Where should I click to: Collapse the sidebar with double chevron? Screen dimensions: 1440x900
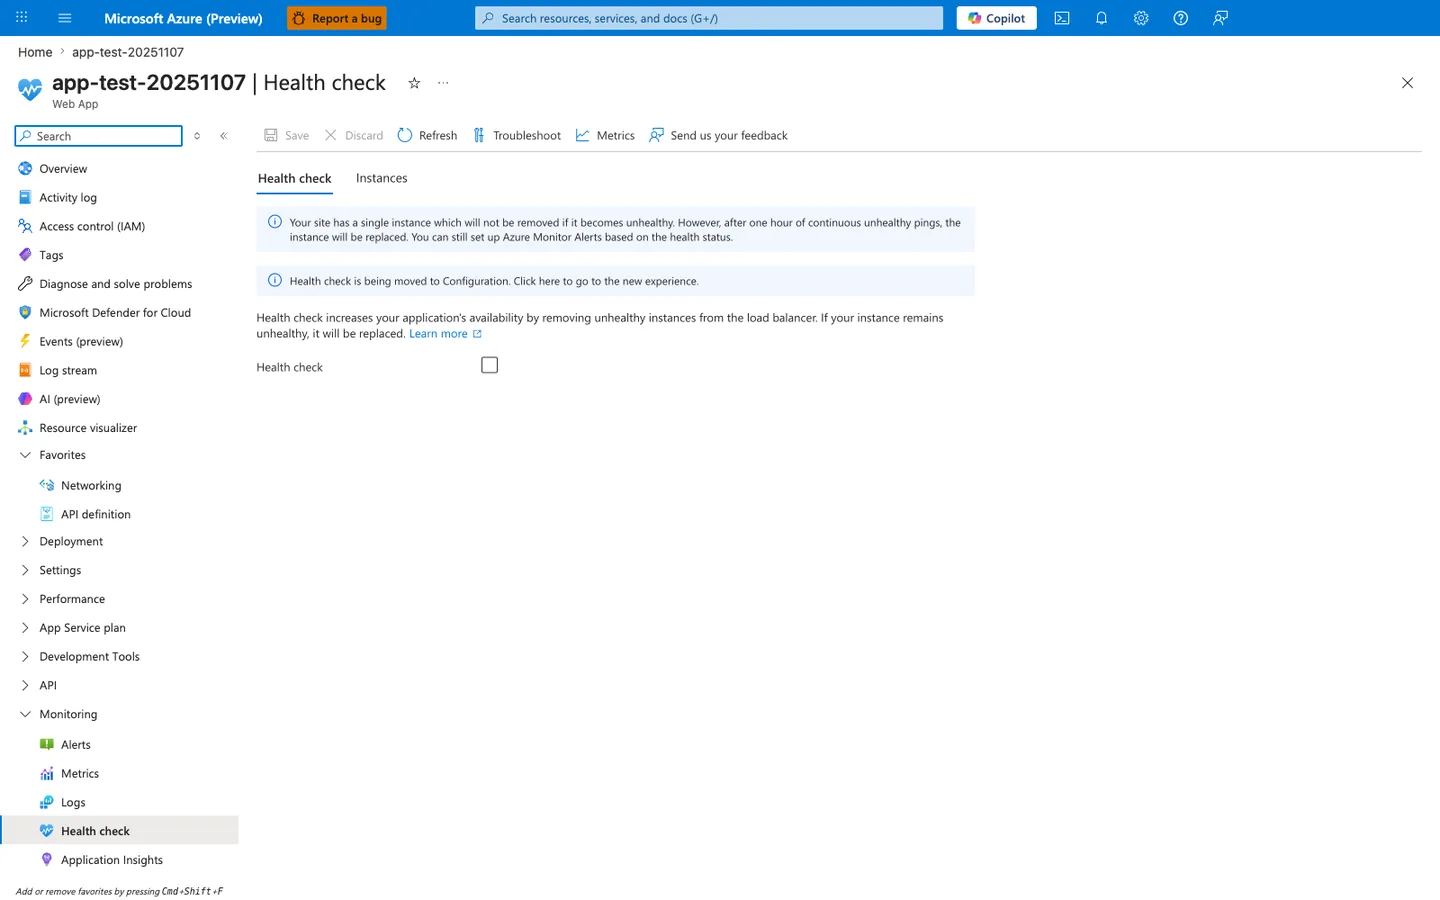click(224, 136)
